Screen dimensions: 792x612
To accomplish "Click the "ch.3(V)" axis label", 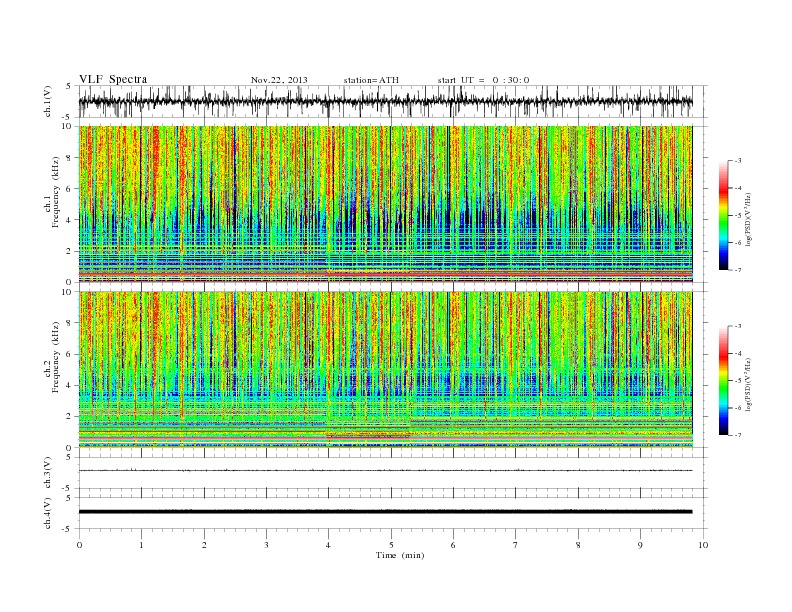I will point(48,473).
